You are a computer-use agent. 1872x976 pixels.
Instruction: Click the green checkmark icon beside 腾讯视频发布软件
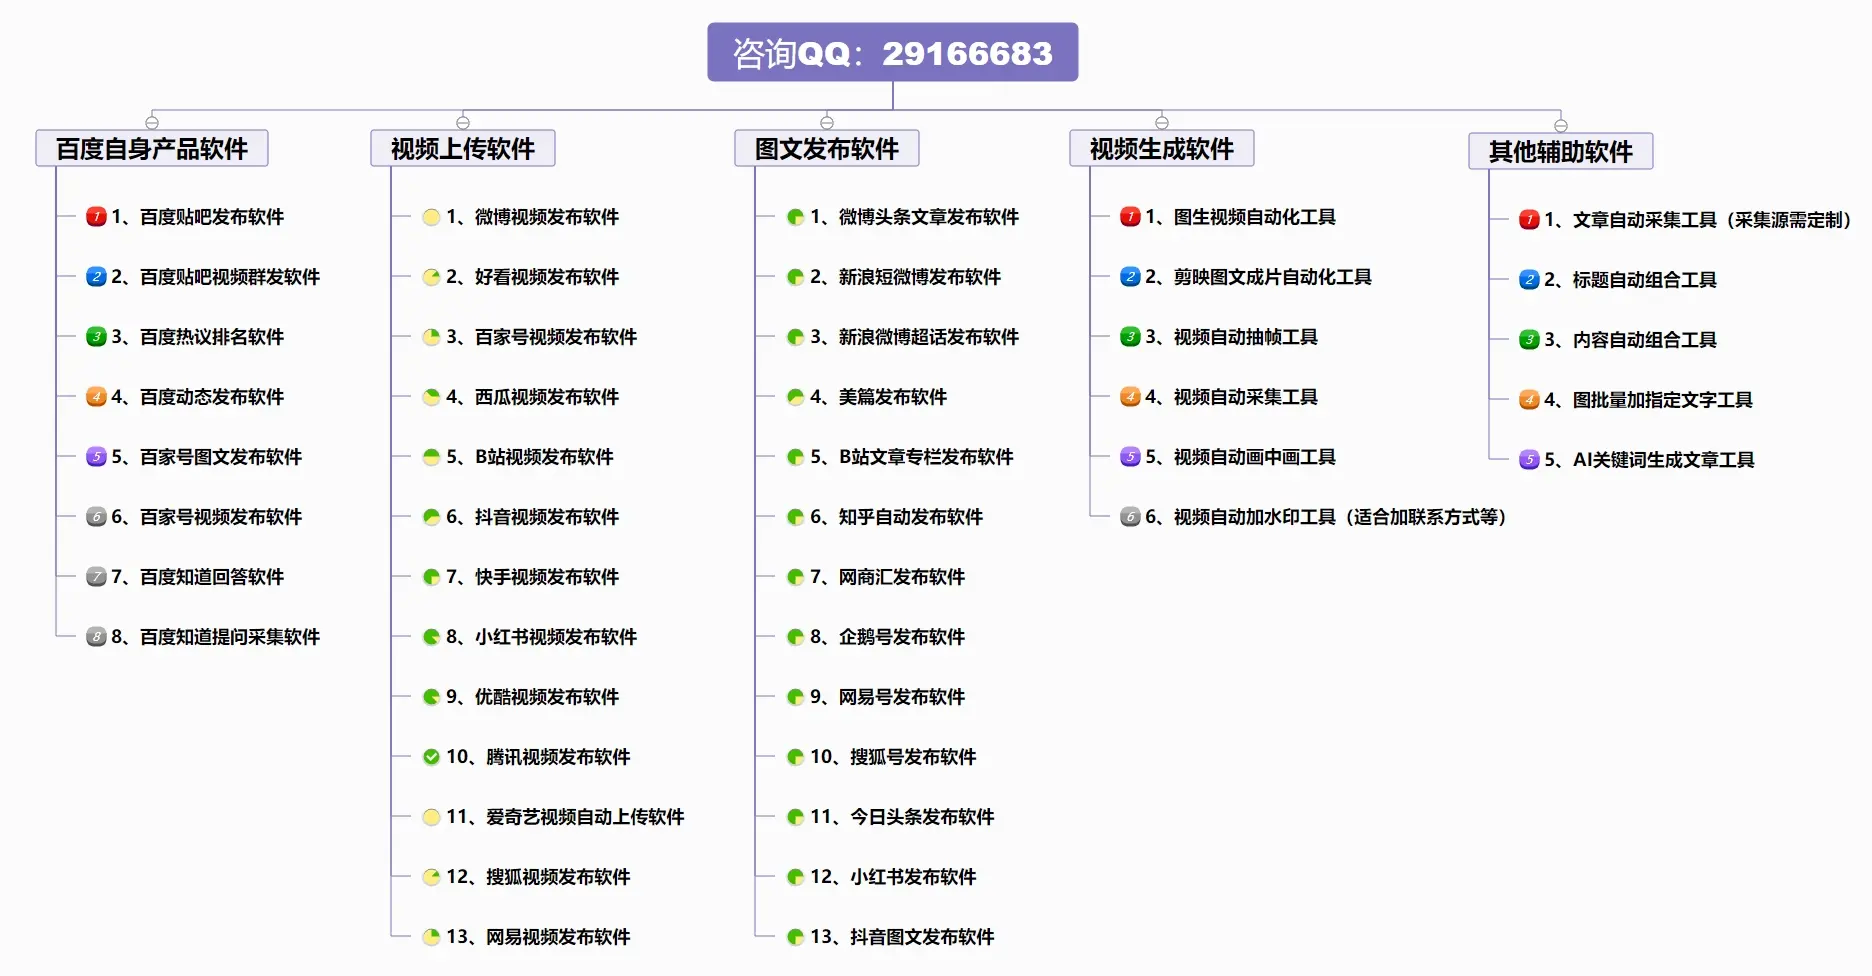click(431, 757)
